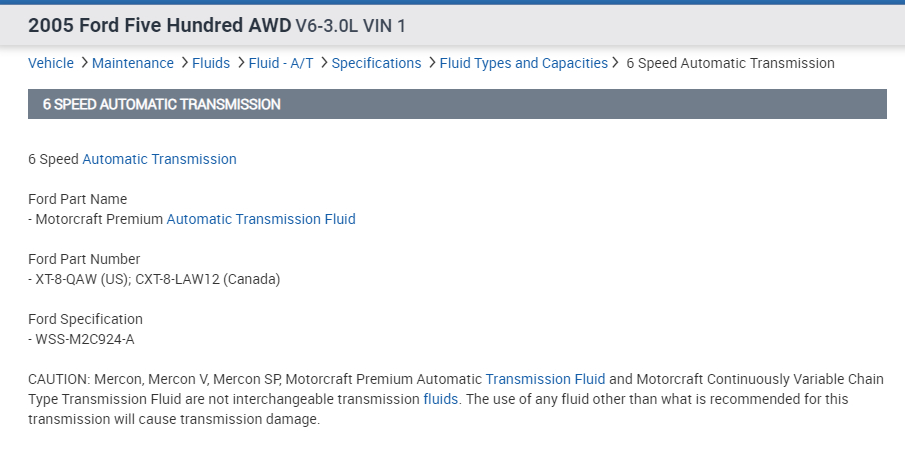Open Transmission Fluid link in the CAUTION paragraph
Screen dimensions: 905x456
[x=545, y=379]
